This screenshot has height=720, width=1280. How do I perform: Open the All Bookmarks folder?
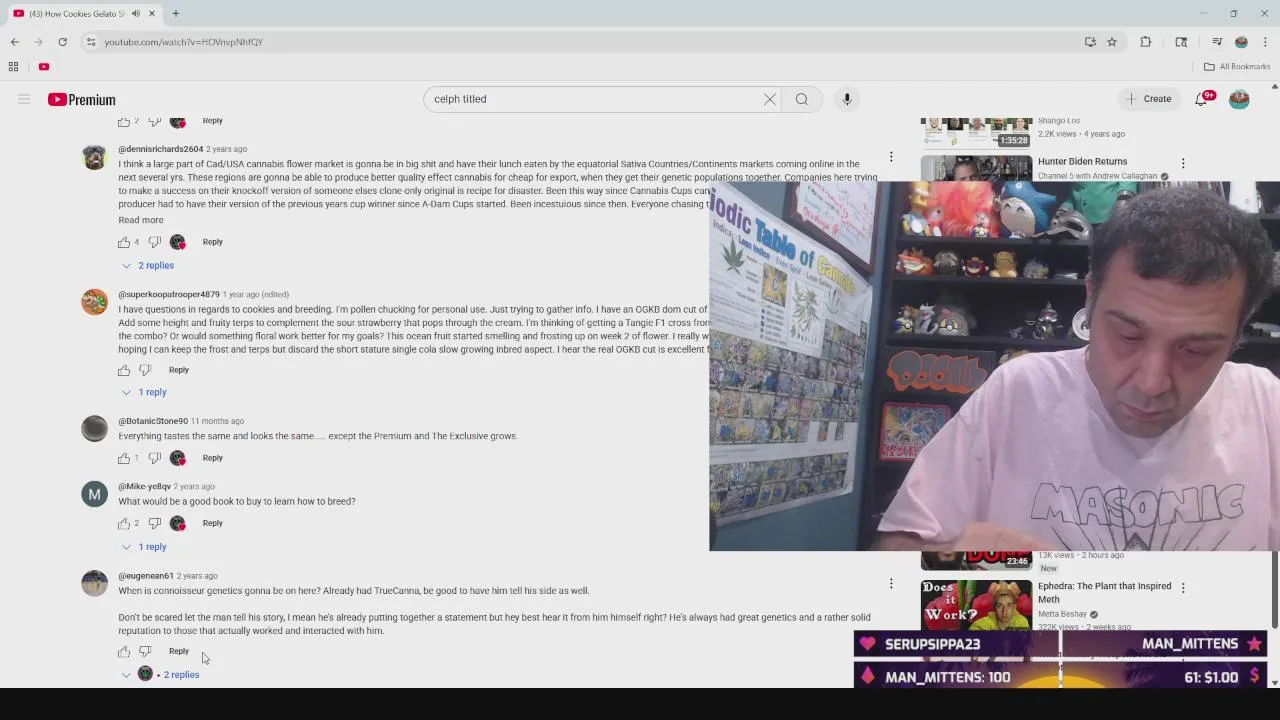(1237, 66)
